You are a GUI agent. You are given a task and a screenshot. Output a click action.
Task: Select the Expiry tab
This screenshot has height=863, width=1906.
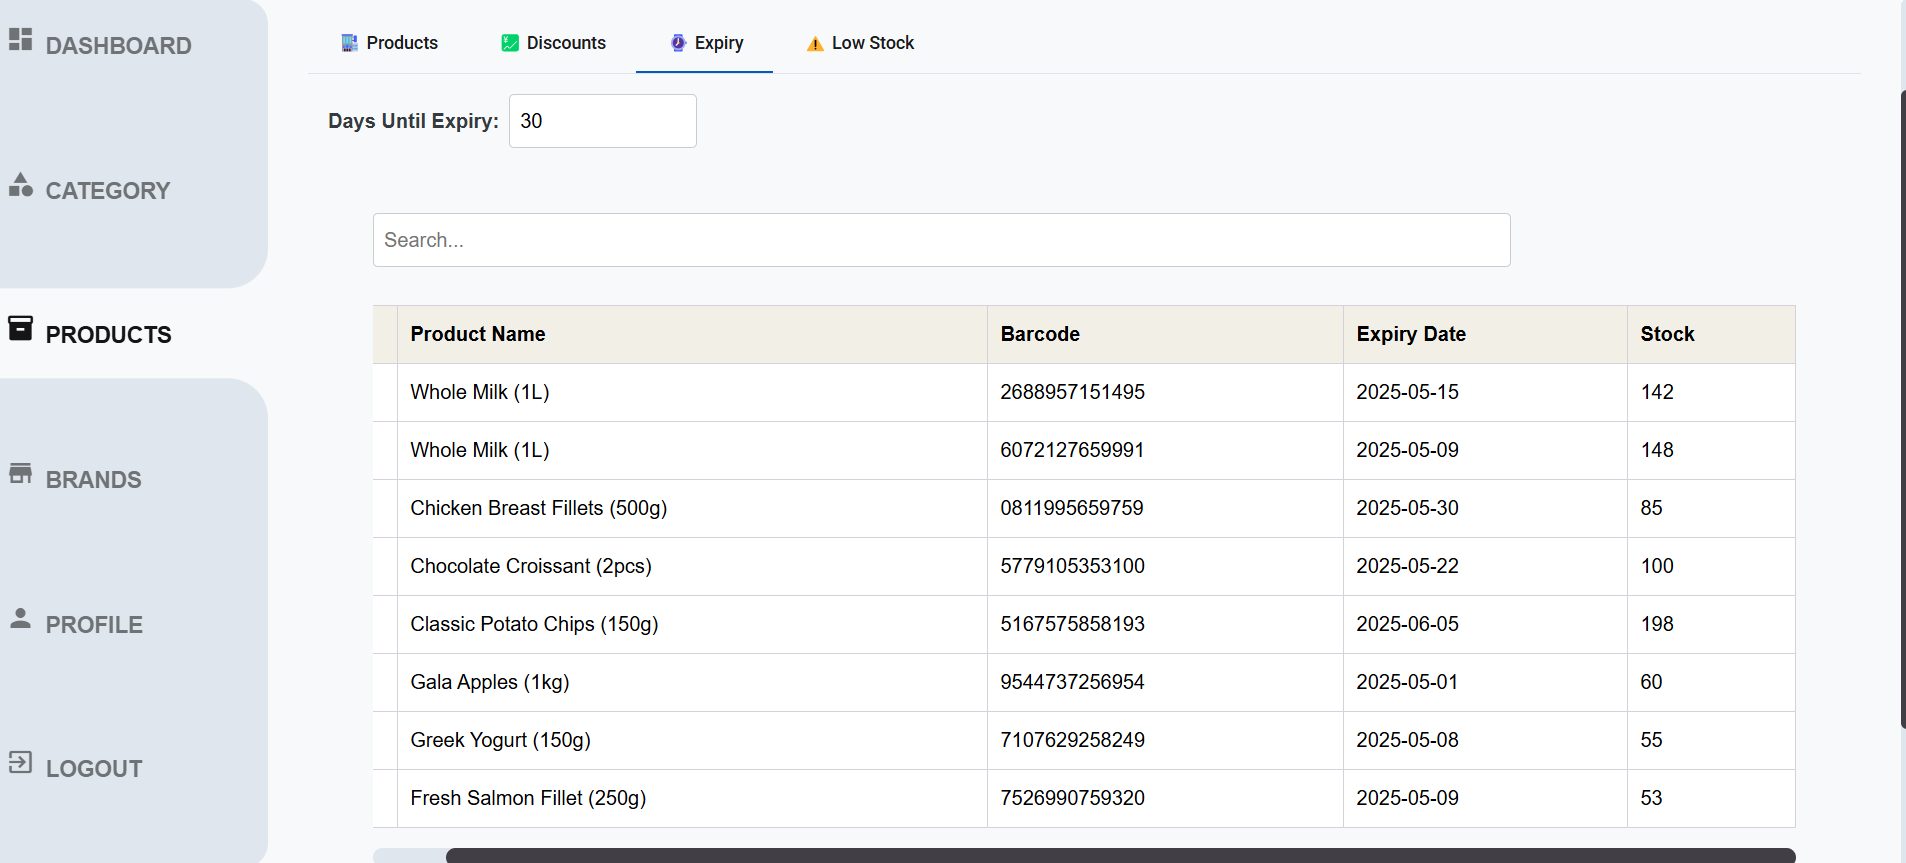point(705,43)
